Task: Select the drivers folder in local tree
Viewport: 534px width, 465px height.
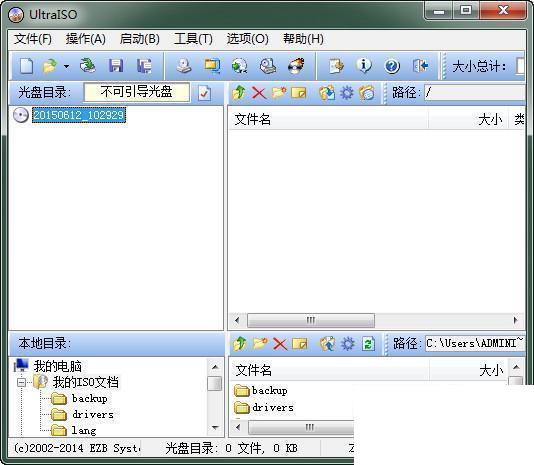Action: [92, 415]
